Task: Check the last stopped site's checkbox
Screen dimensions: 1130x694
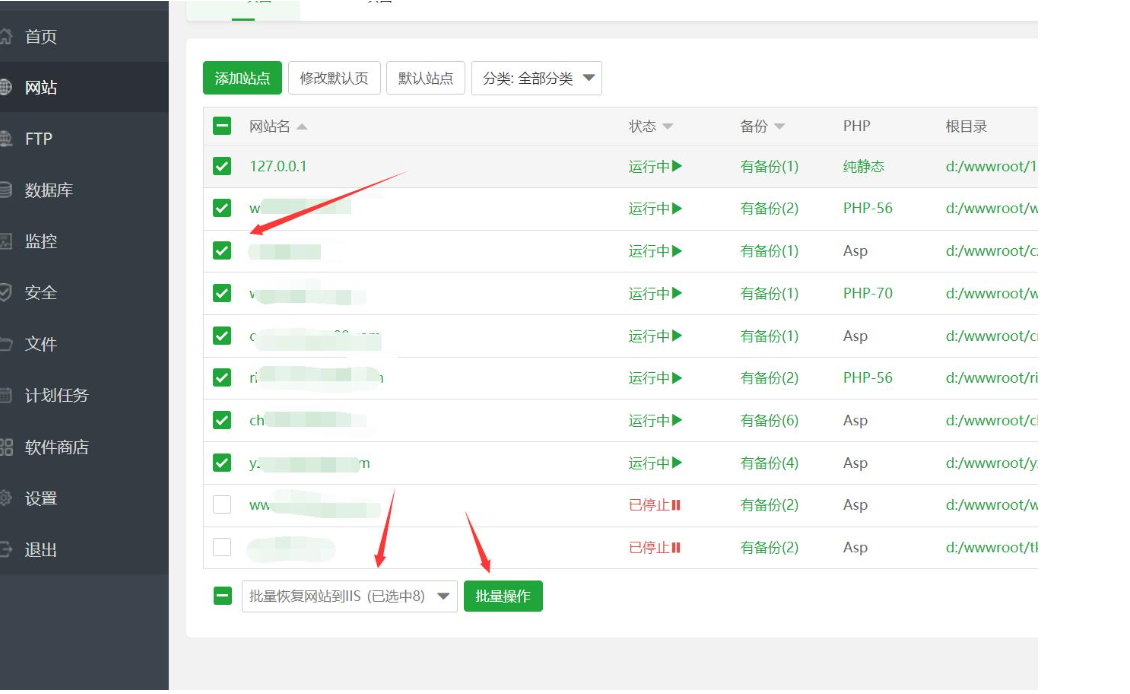Action: (x=222, y=547)
